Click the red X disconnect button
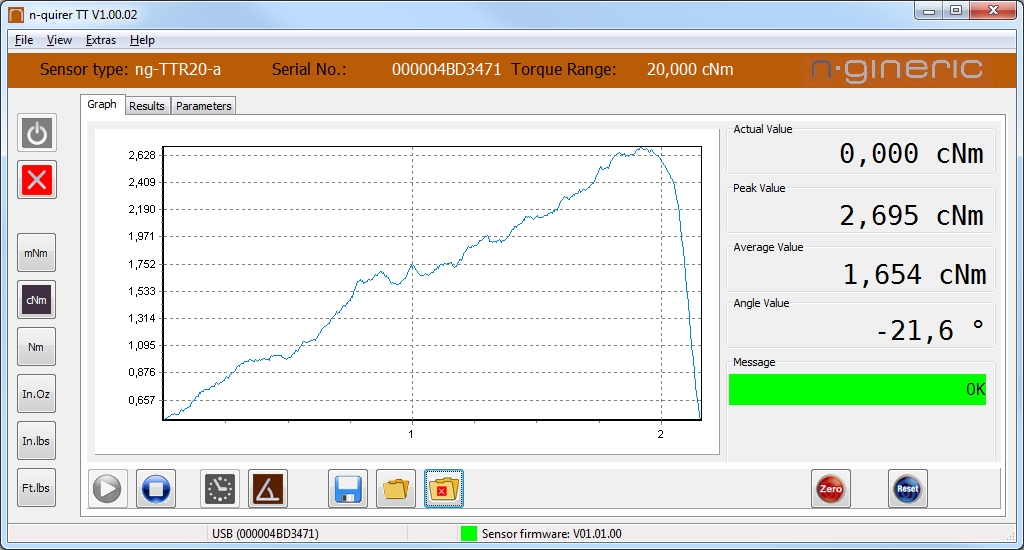Viewport: 1024px width, 550px height. pyautogui.click(x=37, y=180)
